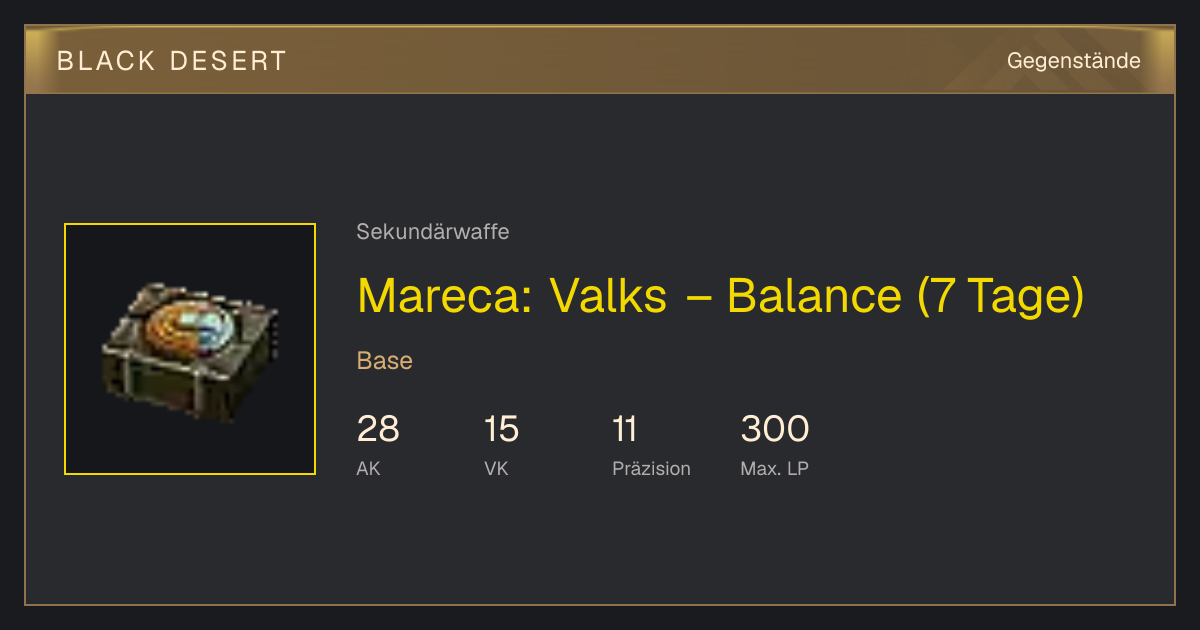Click the Sekundärwaffe category label
Screen dimensions: 1200x630
433,232
